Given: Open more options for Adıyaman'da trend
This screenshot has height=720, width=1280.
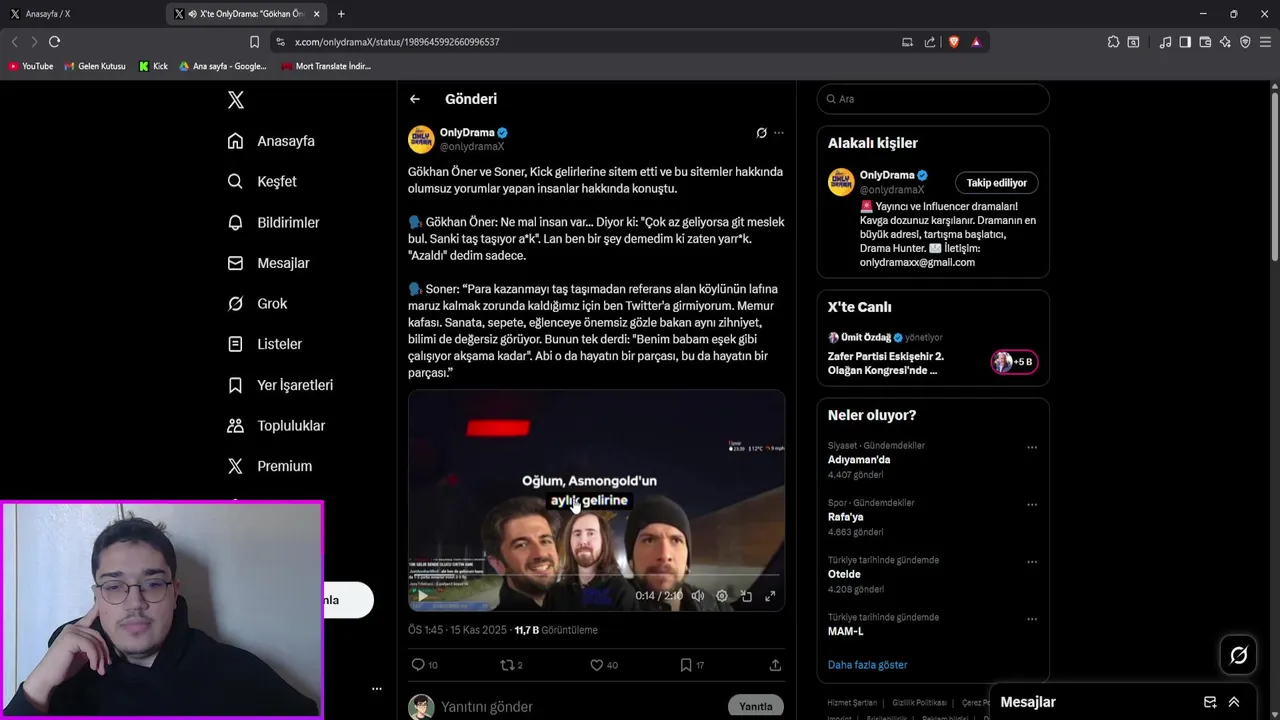Looking at the screenshot, I should pos(1032,448).
